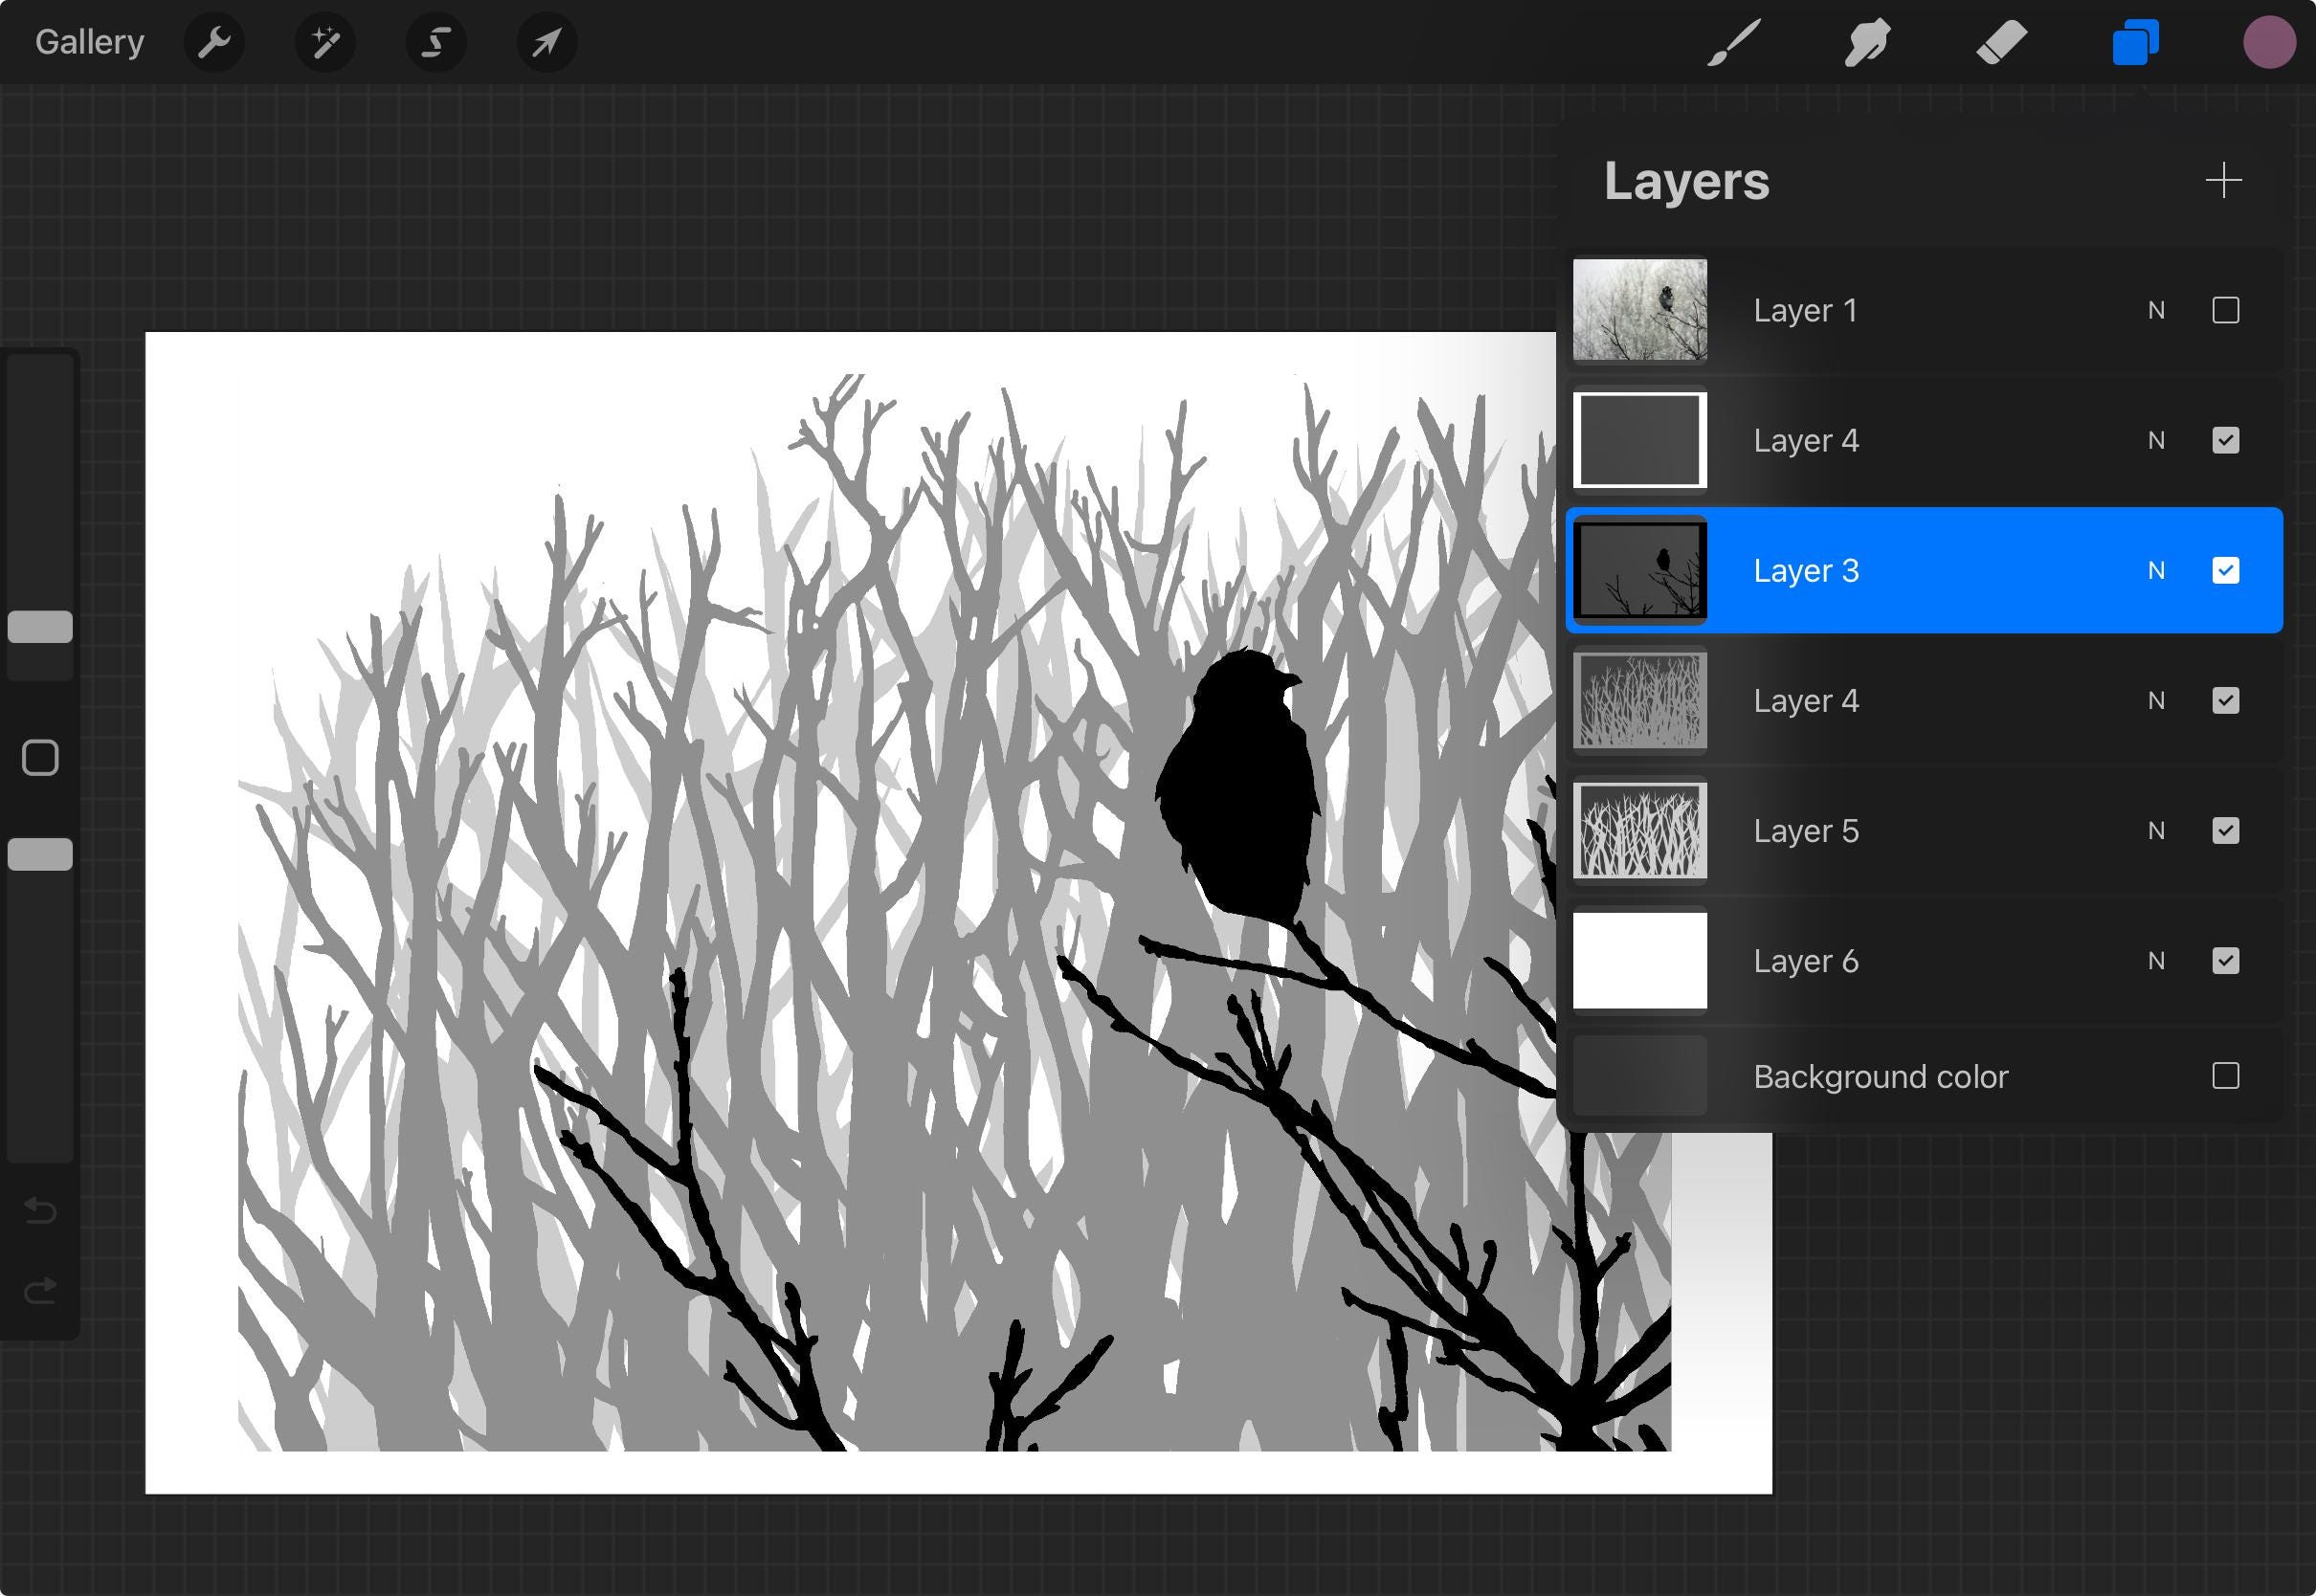Hide Layer 6 using its checkbox
The height and width of the screenshot is (1596, 2316).
click(x=2225, y=961)
